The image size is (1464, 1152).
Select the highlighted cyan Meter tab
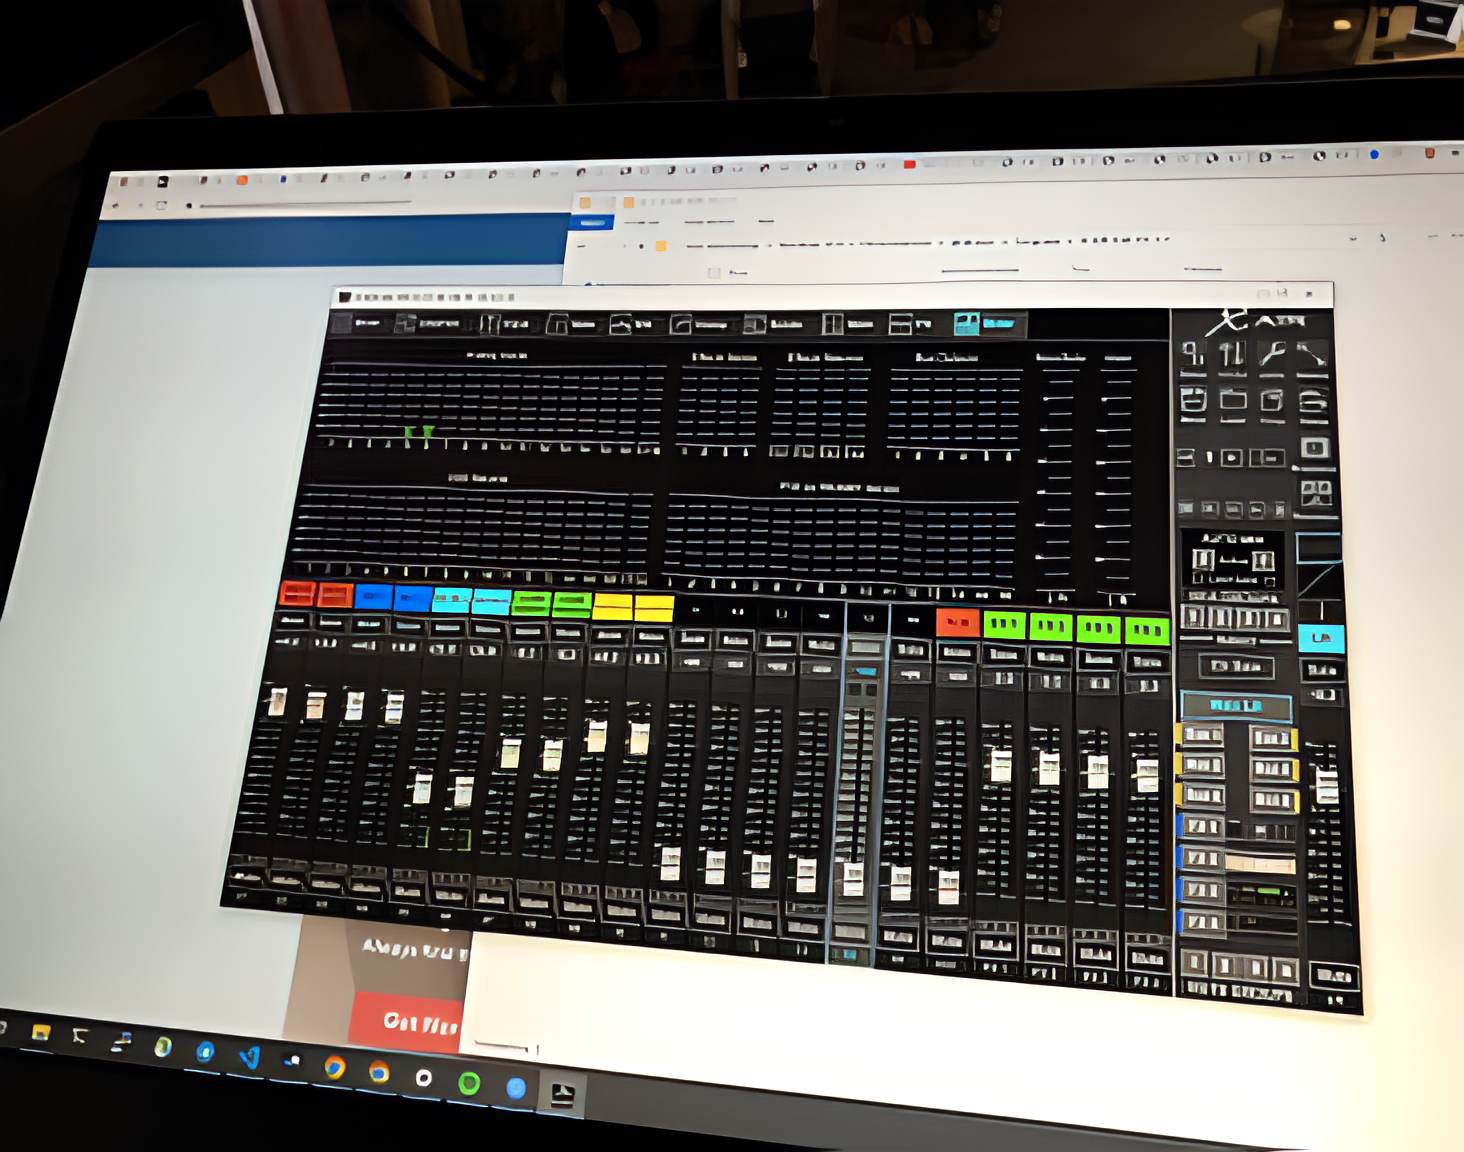click(x=988, y=324)
